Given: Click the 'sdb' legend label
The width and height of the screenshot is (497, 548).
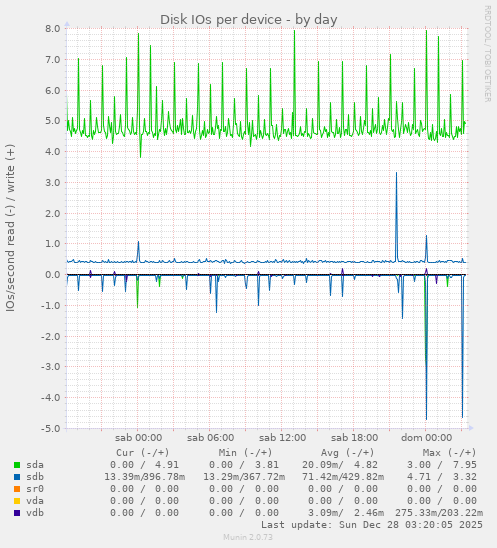Looking at the screenshot, I should click(35, 477).
